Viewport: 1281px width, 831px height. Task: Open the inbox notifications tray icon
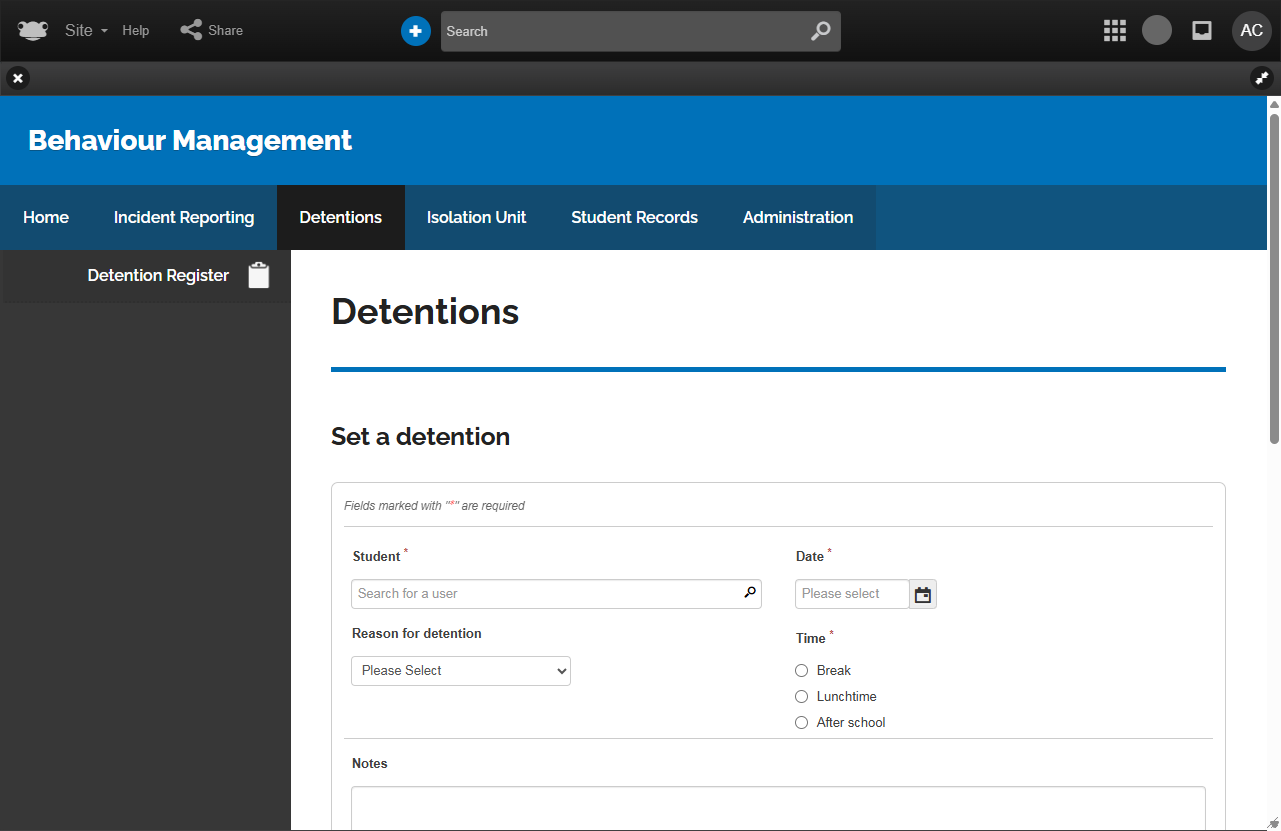point(1202,31)
